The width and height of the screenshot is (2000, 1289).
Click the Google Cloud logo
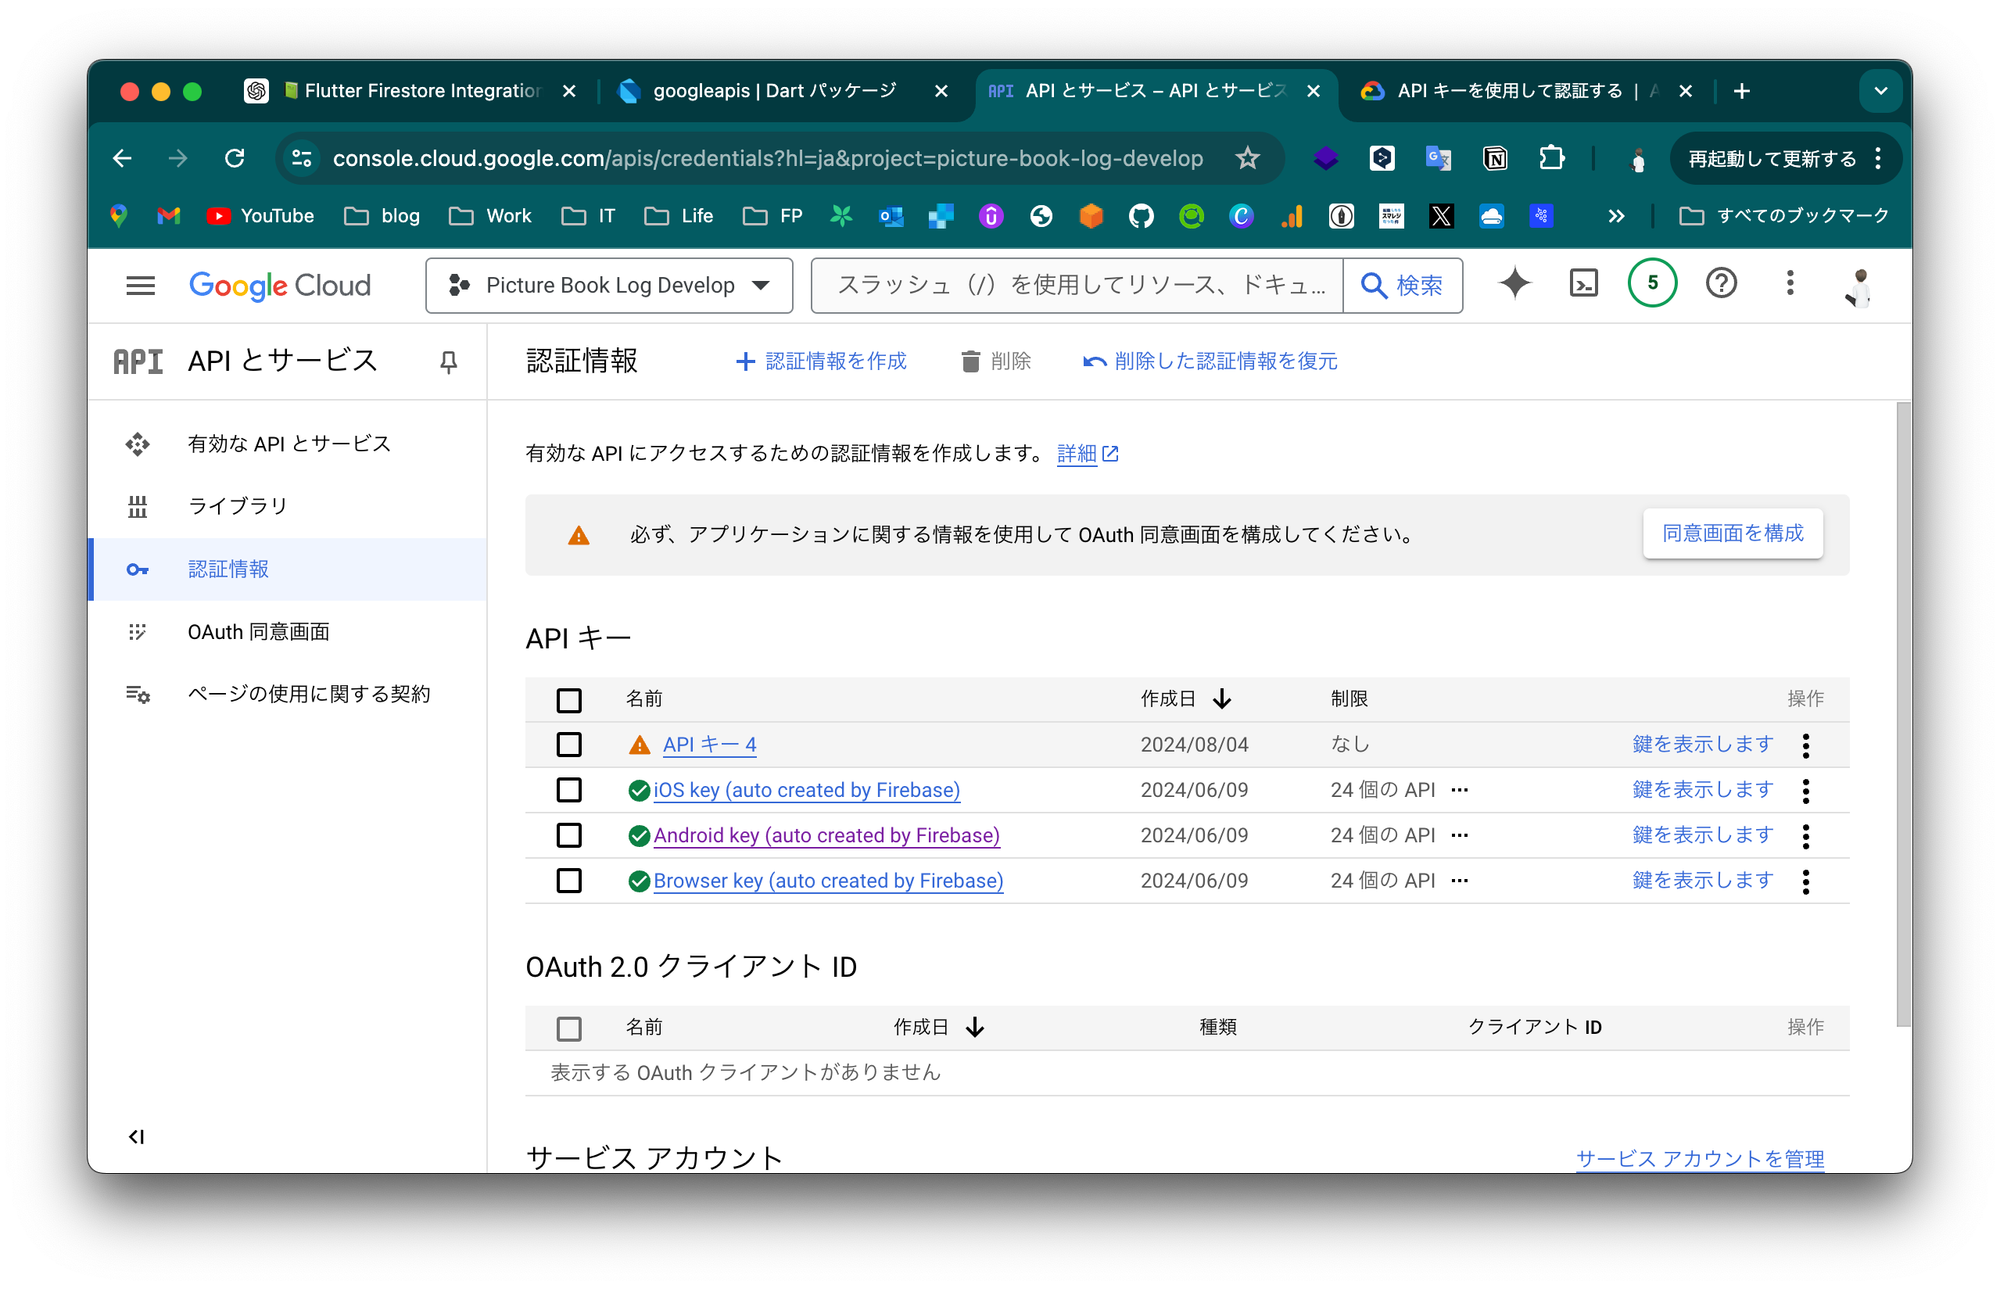(x=280, y=285)
